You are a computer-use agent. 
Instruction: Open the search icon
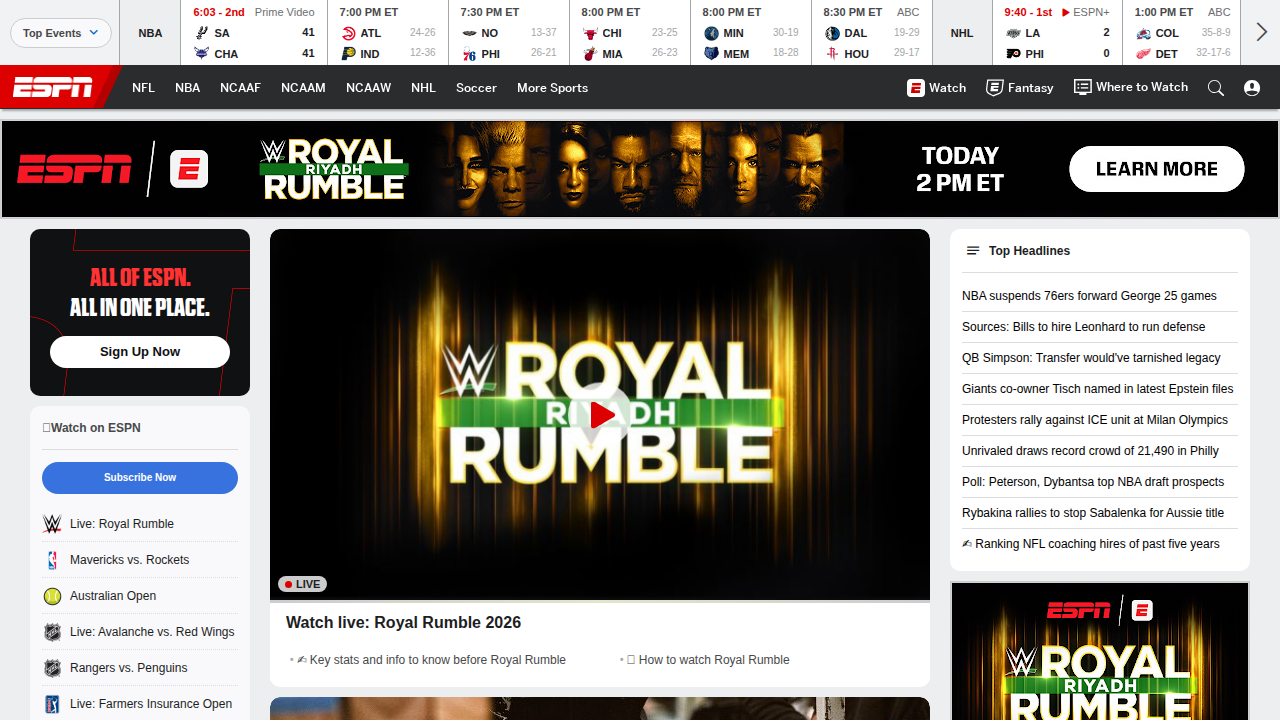1216,88
